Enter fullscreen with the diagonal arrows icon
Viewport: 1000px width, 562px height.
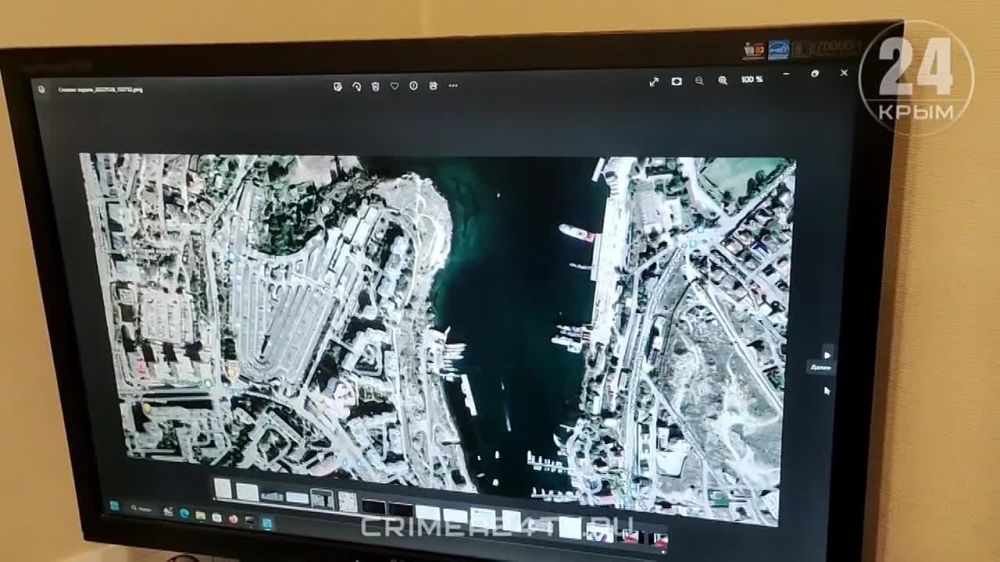(654, 82)
